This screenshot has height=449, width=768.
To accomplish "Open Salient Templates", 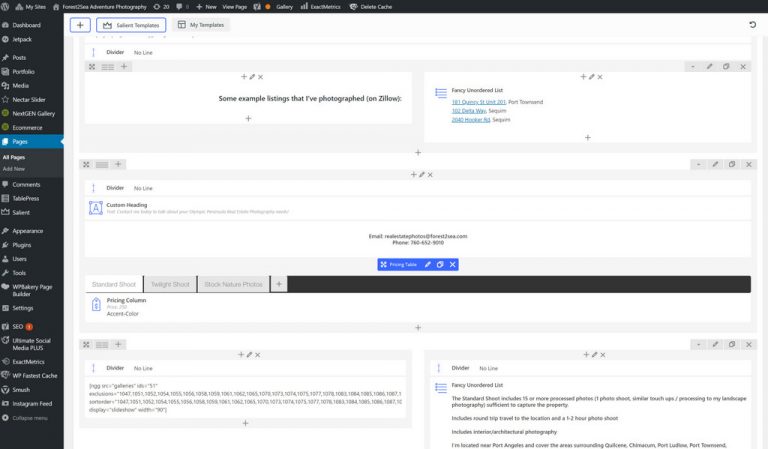I will coord(131,24).
